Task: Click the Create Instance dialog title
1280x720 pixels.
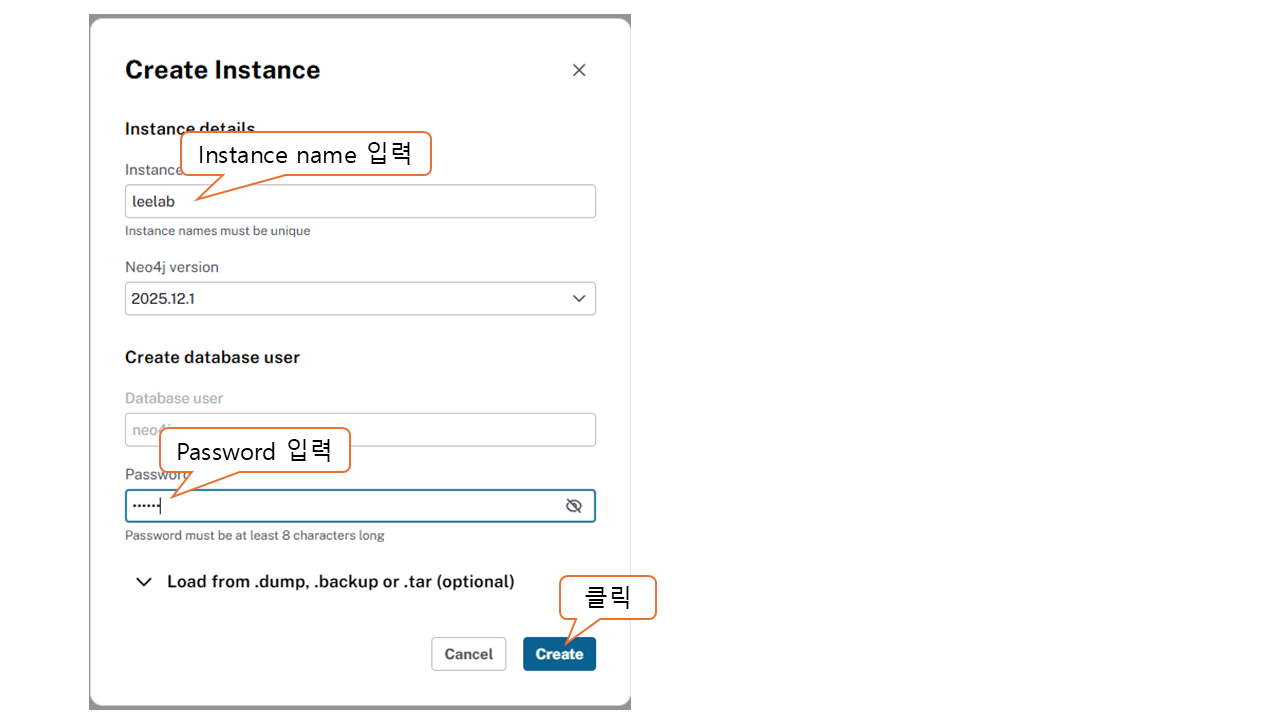Action: click(223, 70)
